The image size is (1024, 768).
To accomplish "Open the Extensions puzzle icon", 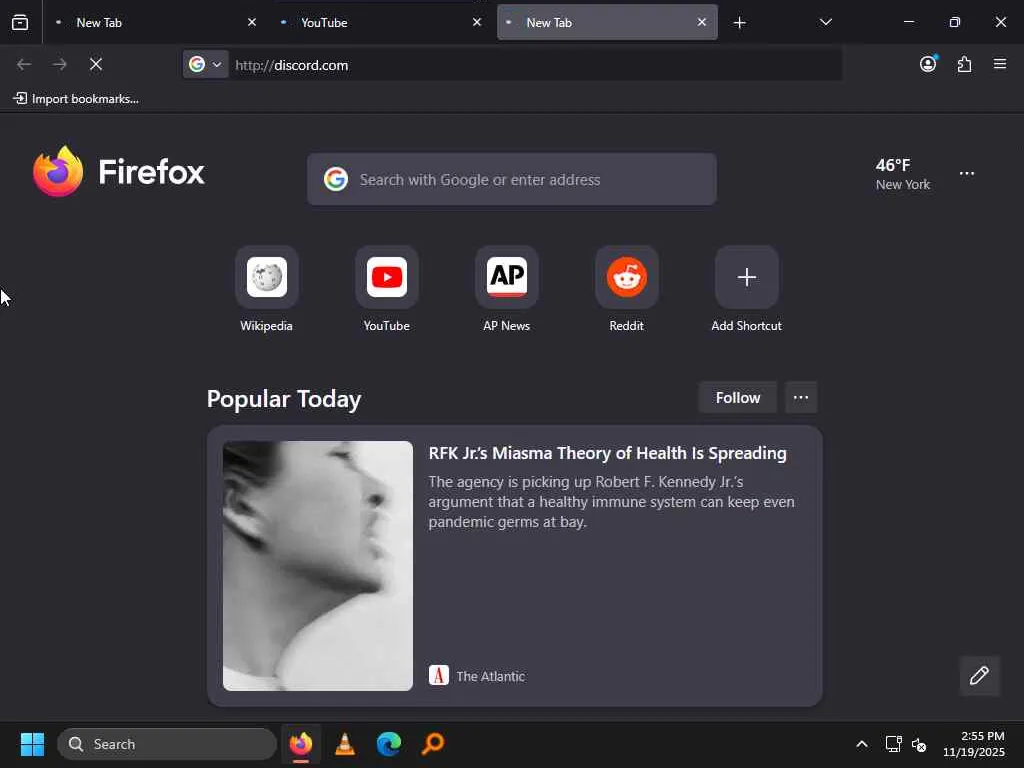I will point(964,64).
